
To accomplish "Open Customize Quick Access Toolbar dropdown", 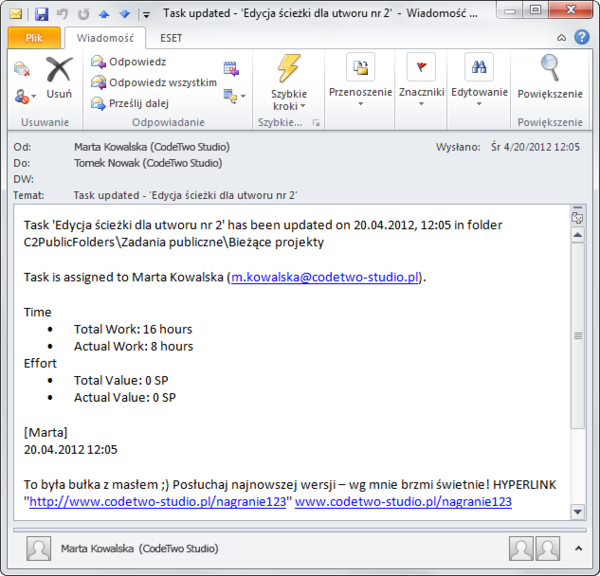I will (146, 15).
